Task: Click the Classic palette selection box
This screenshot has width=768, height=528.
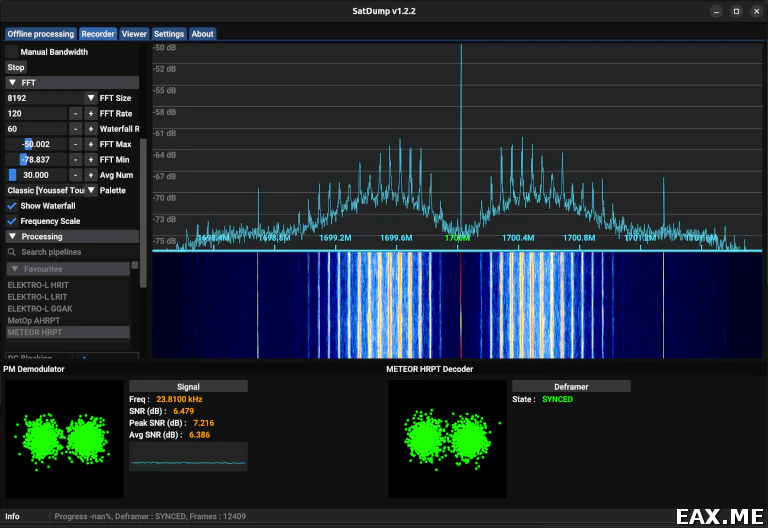Action: point(45,190)
